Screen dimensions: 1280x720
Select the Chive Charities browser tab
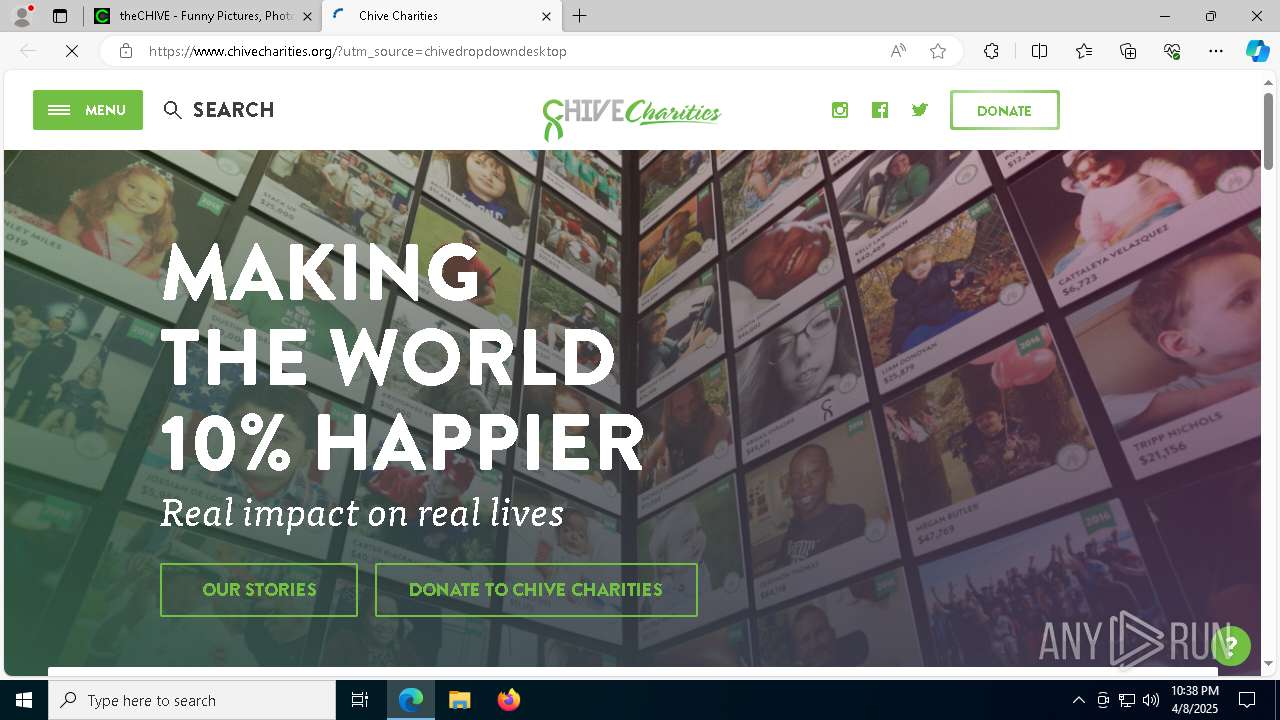[441, 16]
